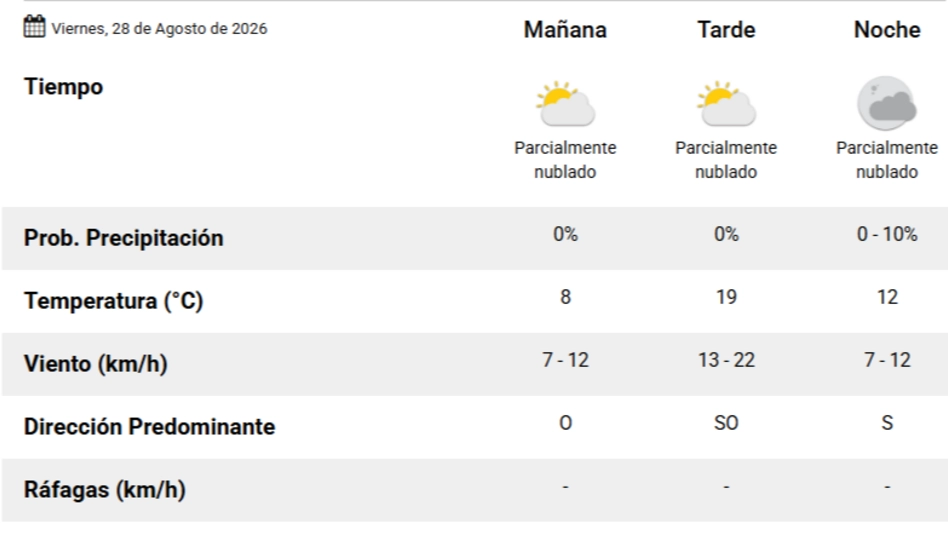The image size is (948, 535).
Task: Select the Tarde column header
Action: 726,30
